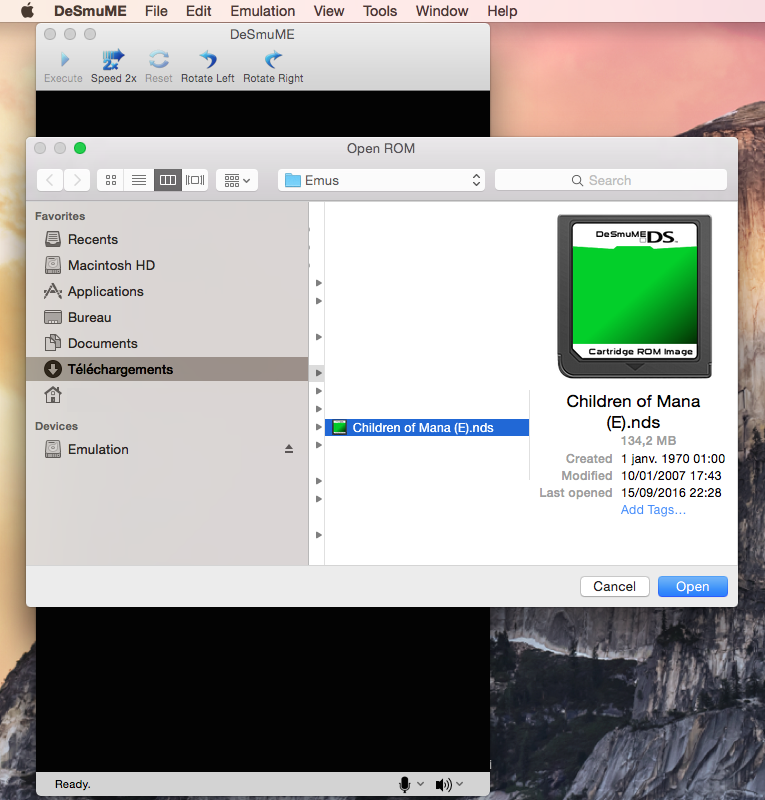Click the Speed 2x toolbar icon

click(113, 60)
